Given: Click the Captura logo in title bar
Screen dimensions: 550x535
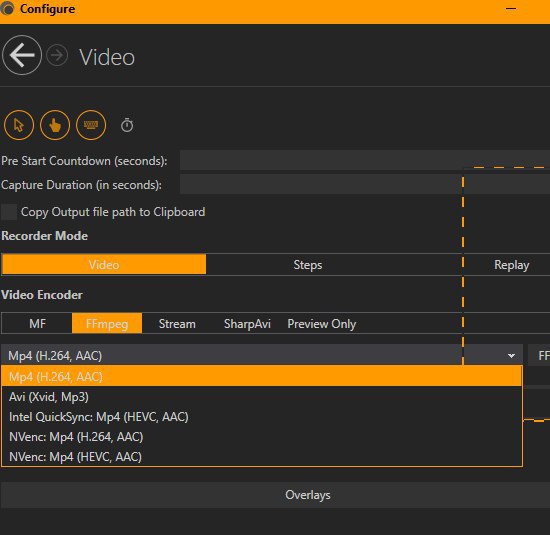Looking at the screenshot, I should coord(7,8).
